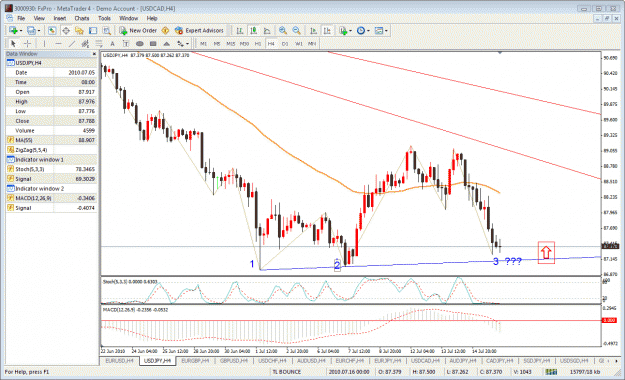The image size is (625, 380).
Task: Toggle the Chart Shift icon
Action: (327, 30)
